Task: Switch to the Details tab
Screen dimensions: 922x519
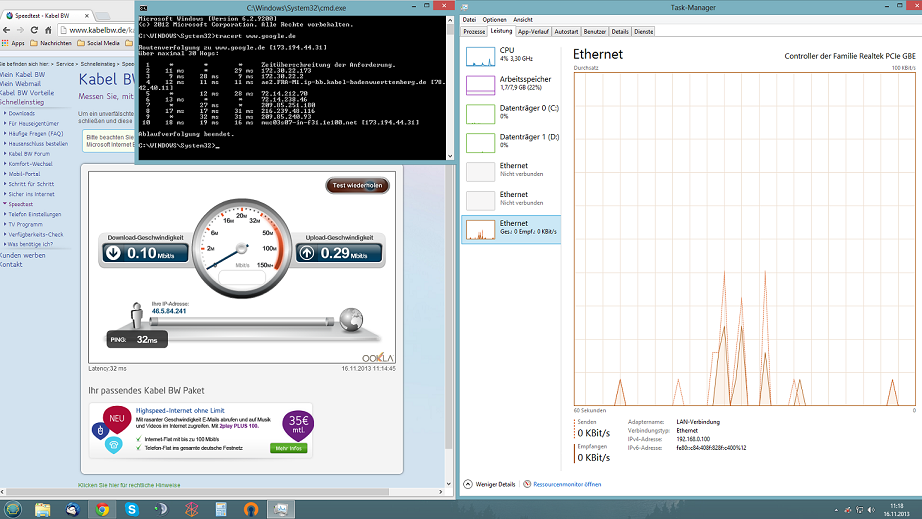Action: click(620, 32)
